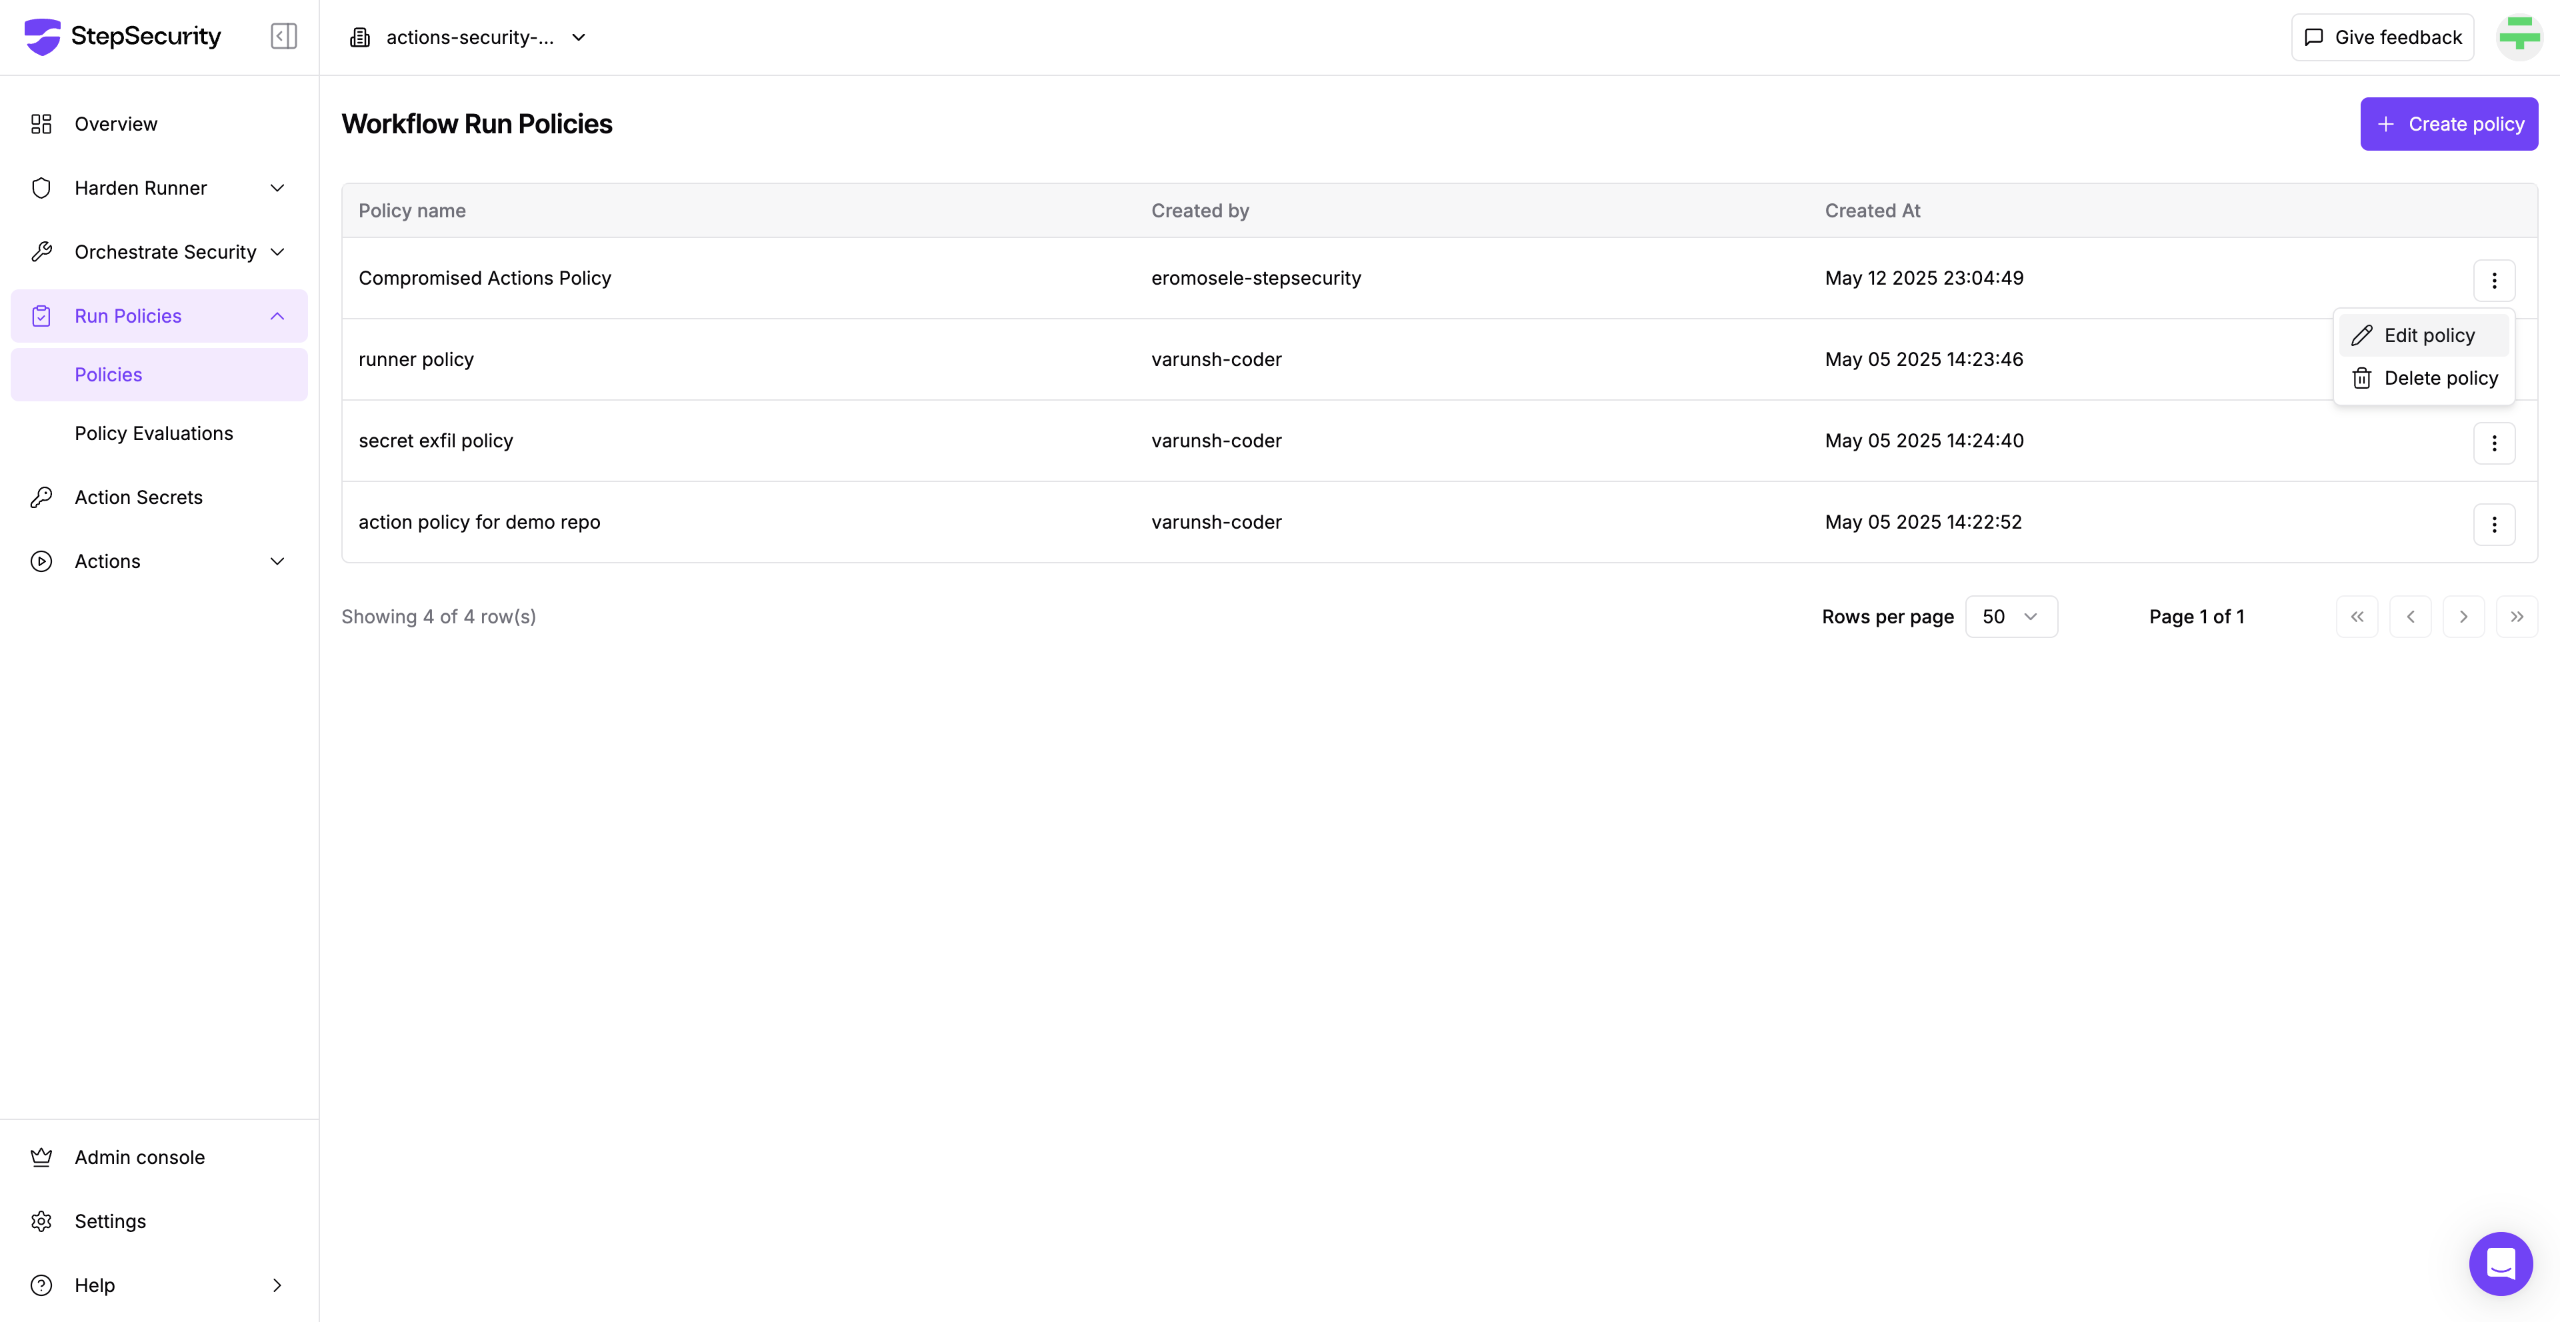Collapse the sidebar panel icon
The height and width of the screenshot is (1322, 2560).
tap(283, 37)
